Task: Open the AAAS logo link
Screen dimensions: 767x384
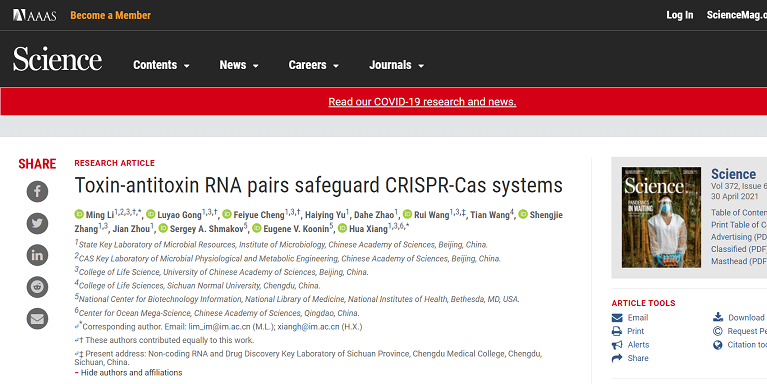Action: tap(34, 15)
